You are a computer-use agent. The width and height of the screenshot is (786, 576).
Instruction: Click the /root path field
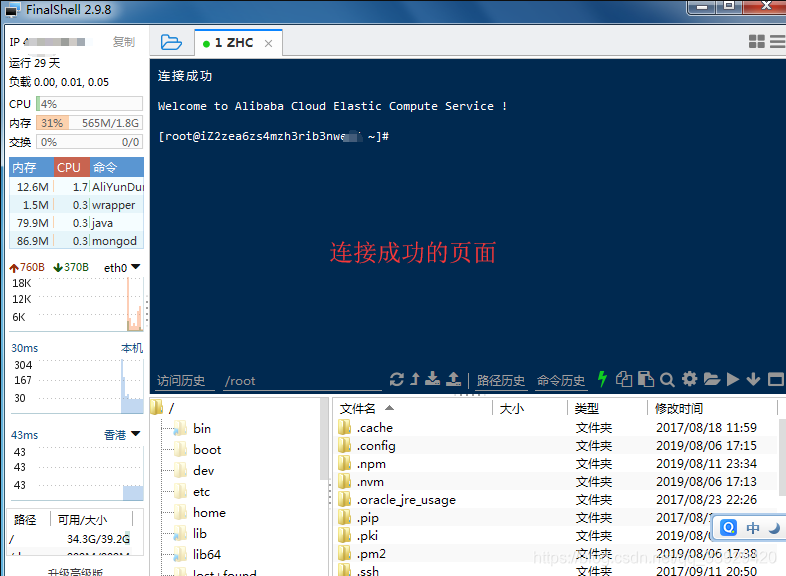pyautogui.click(x=302, y=381)
